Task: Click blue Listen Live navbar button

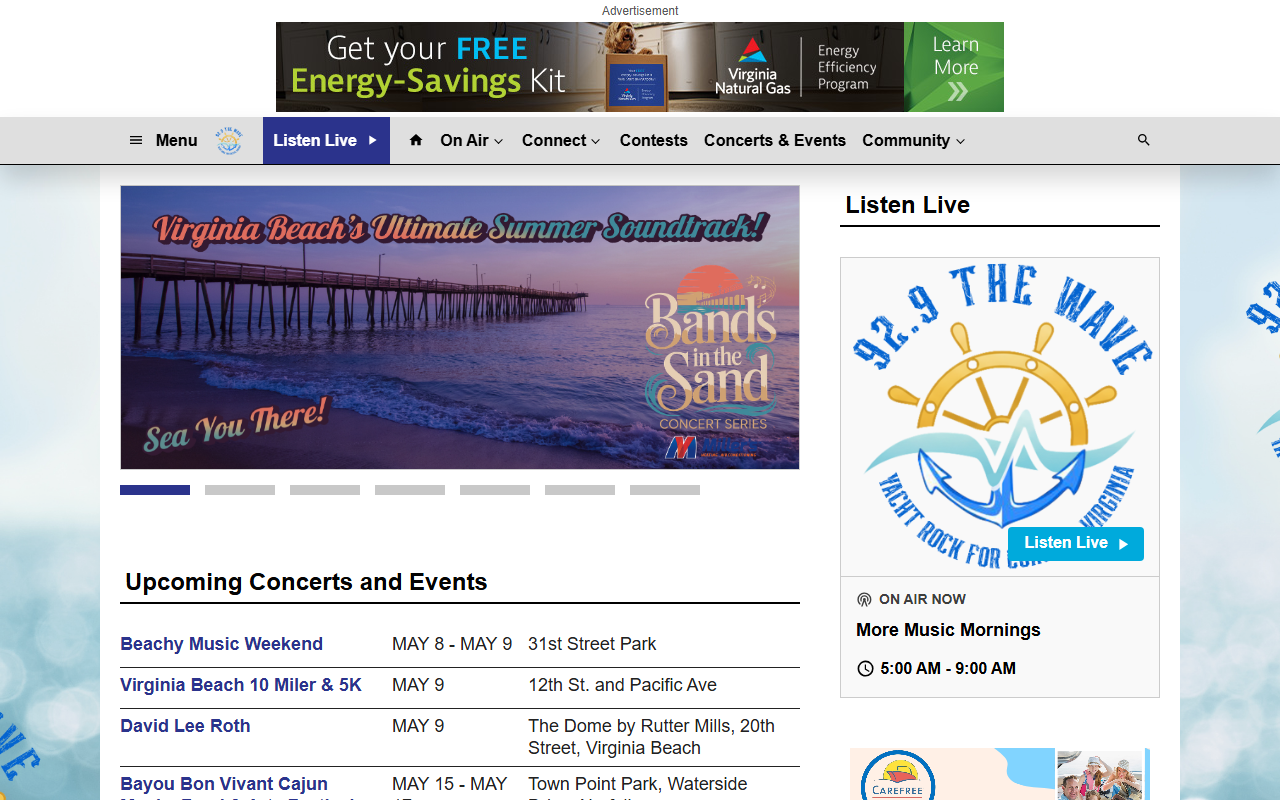Action: [x=326, y=140]
